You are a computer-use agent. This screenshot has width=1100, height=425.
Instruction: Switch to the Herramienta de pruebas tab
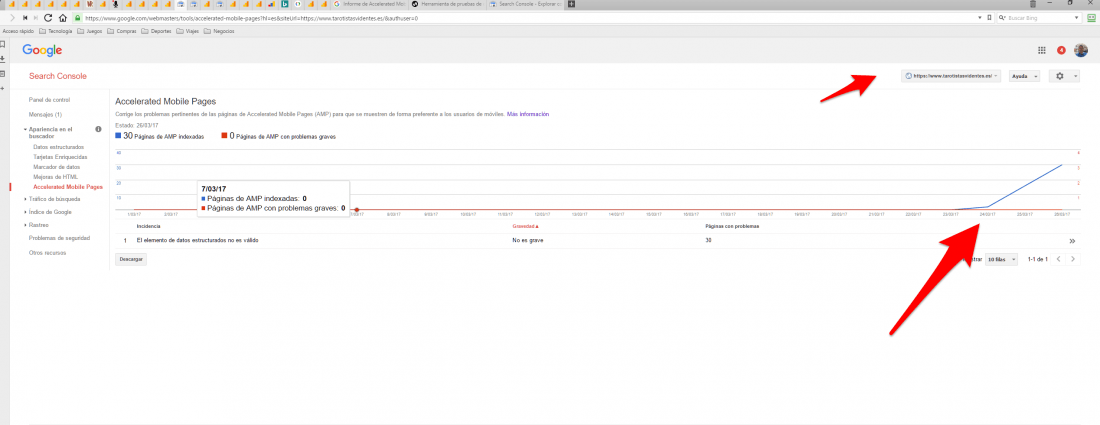point(448,4)
